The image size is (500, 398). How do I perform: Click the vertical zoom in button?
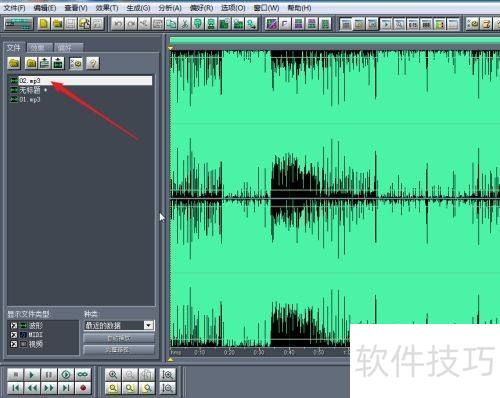(167, 375)
